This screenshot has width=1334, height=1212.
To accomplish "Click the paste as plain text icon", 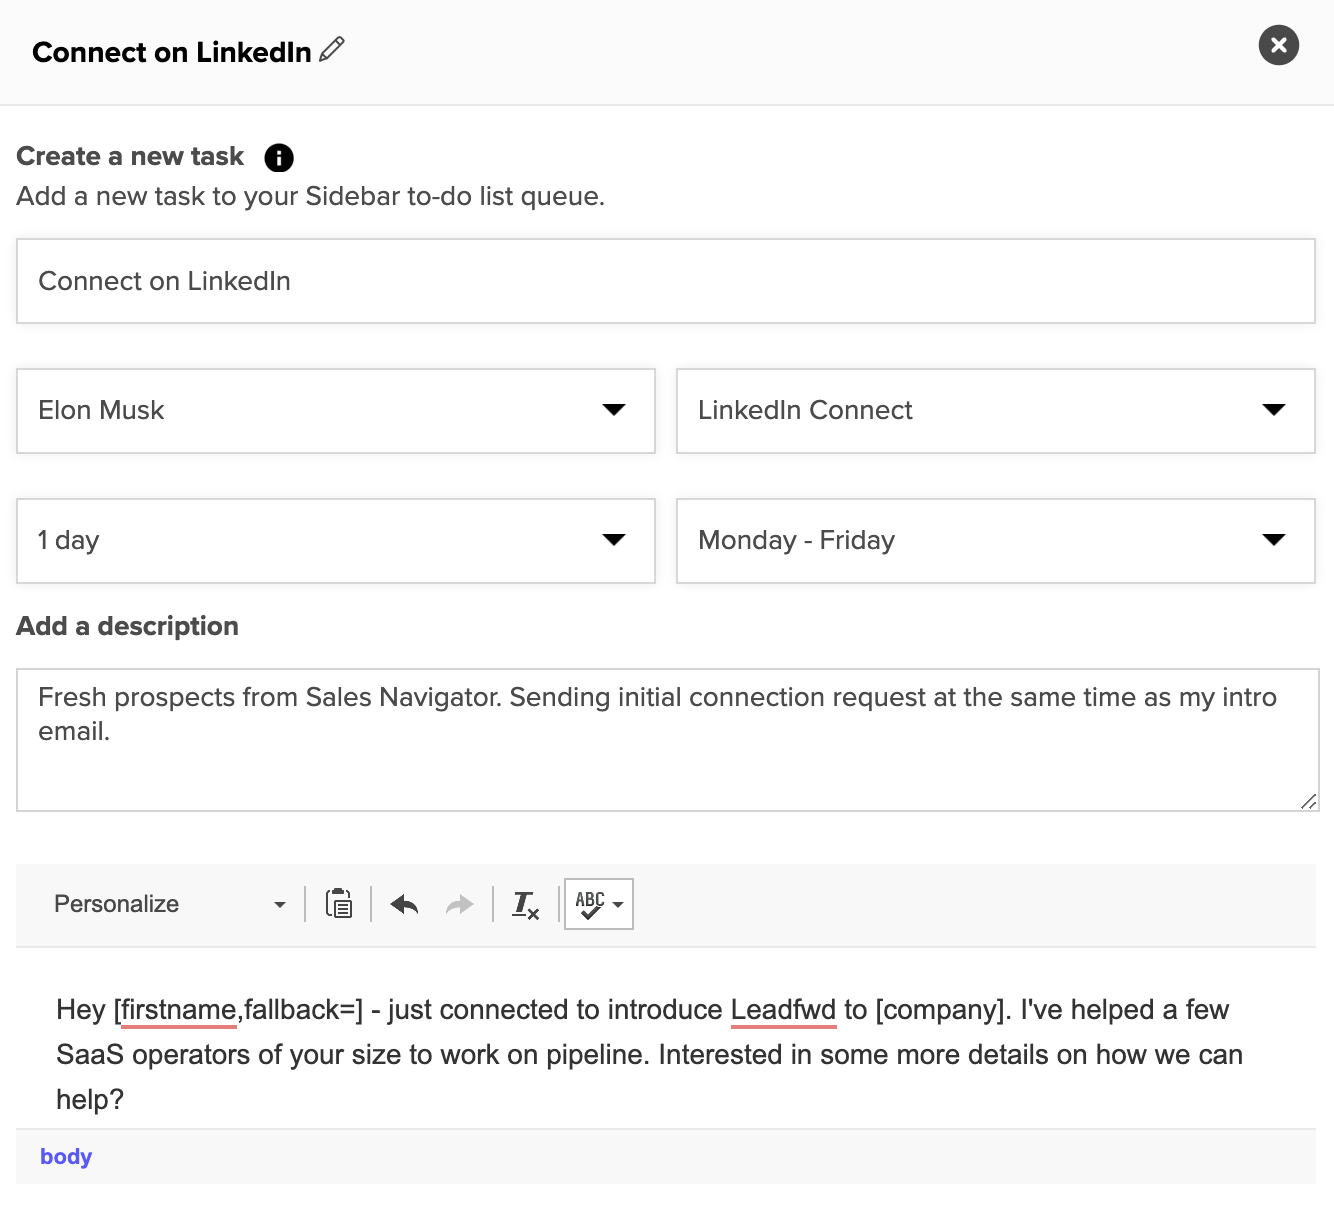I will (x=339, y=904).
